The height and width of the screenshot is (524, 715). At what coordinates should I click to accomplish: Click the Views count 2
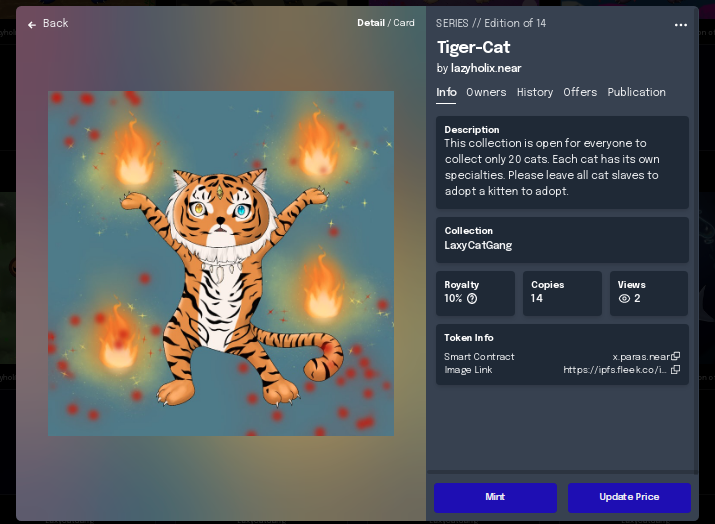pyautogui.click(x=637, y=299)
